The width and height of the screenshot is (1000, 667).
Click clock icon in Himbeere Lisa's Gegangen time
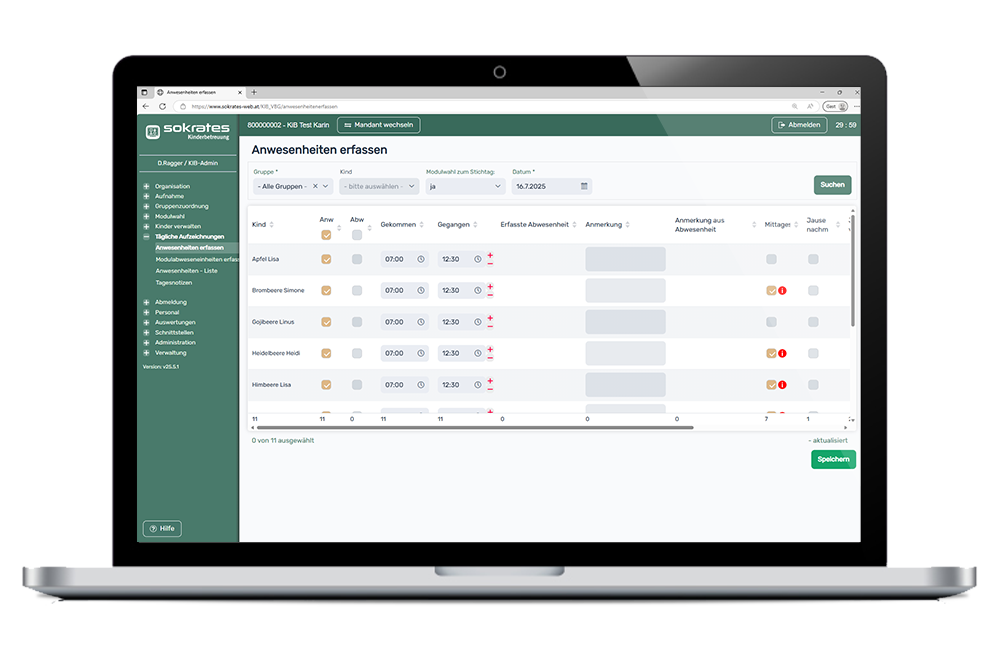point(478,385)
